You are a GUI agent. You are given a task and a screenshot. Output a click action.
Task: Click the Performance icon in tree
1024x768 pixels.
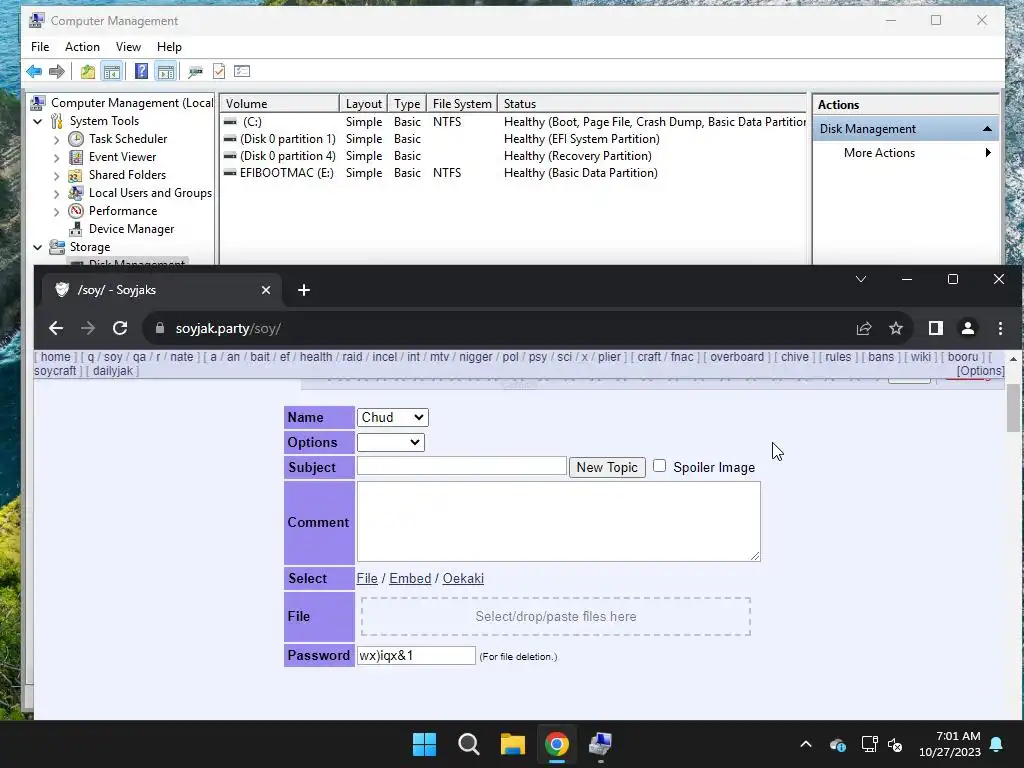click(76, 211)
